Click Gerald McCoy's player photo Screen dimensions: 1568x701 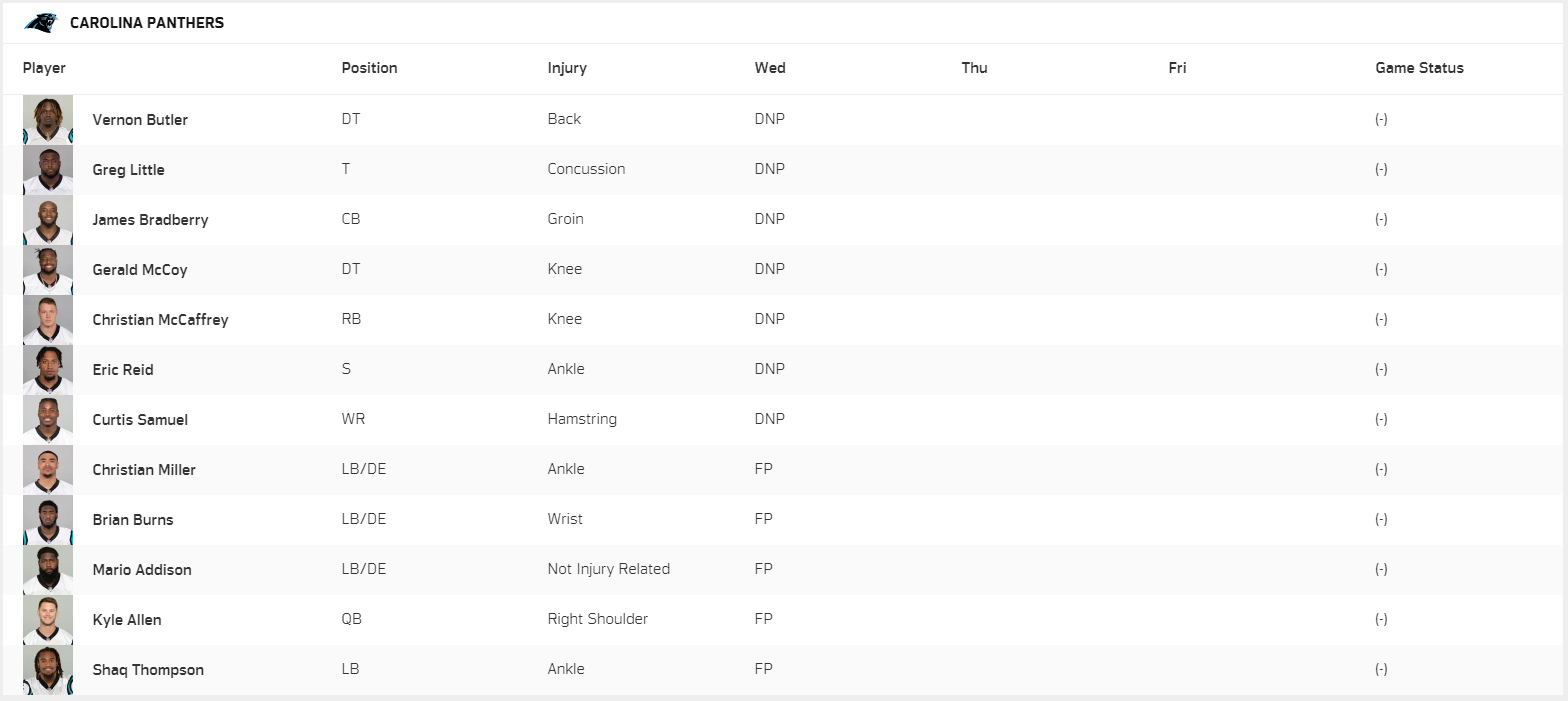48,270
